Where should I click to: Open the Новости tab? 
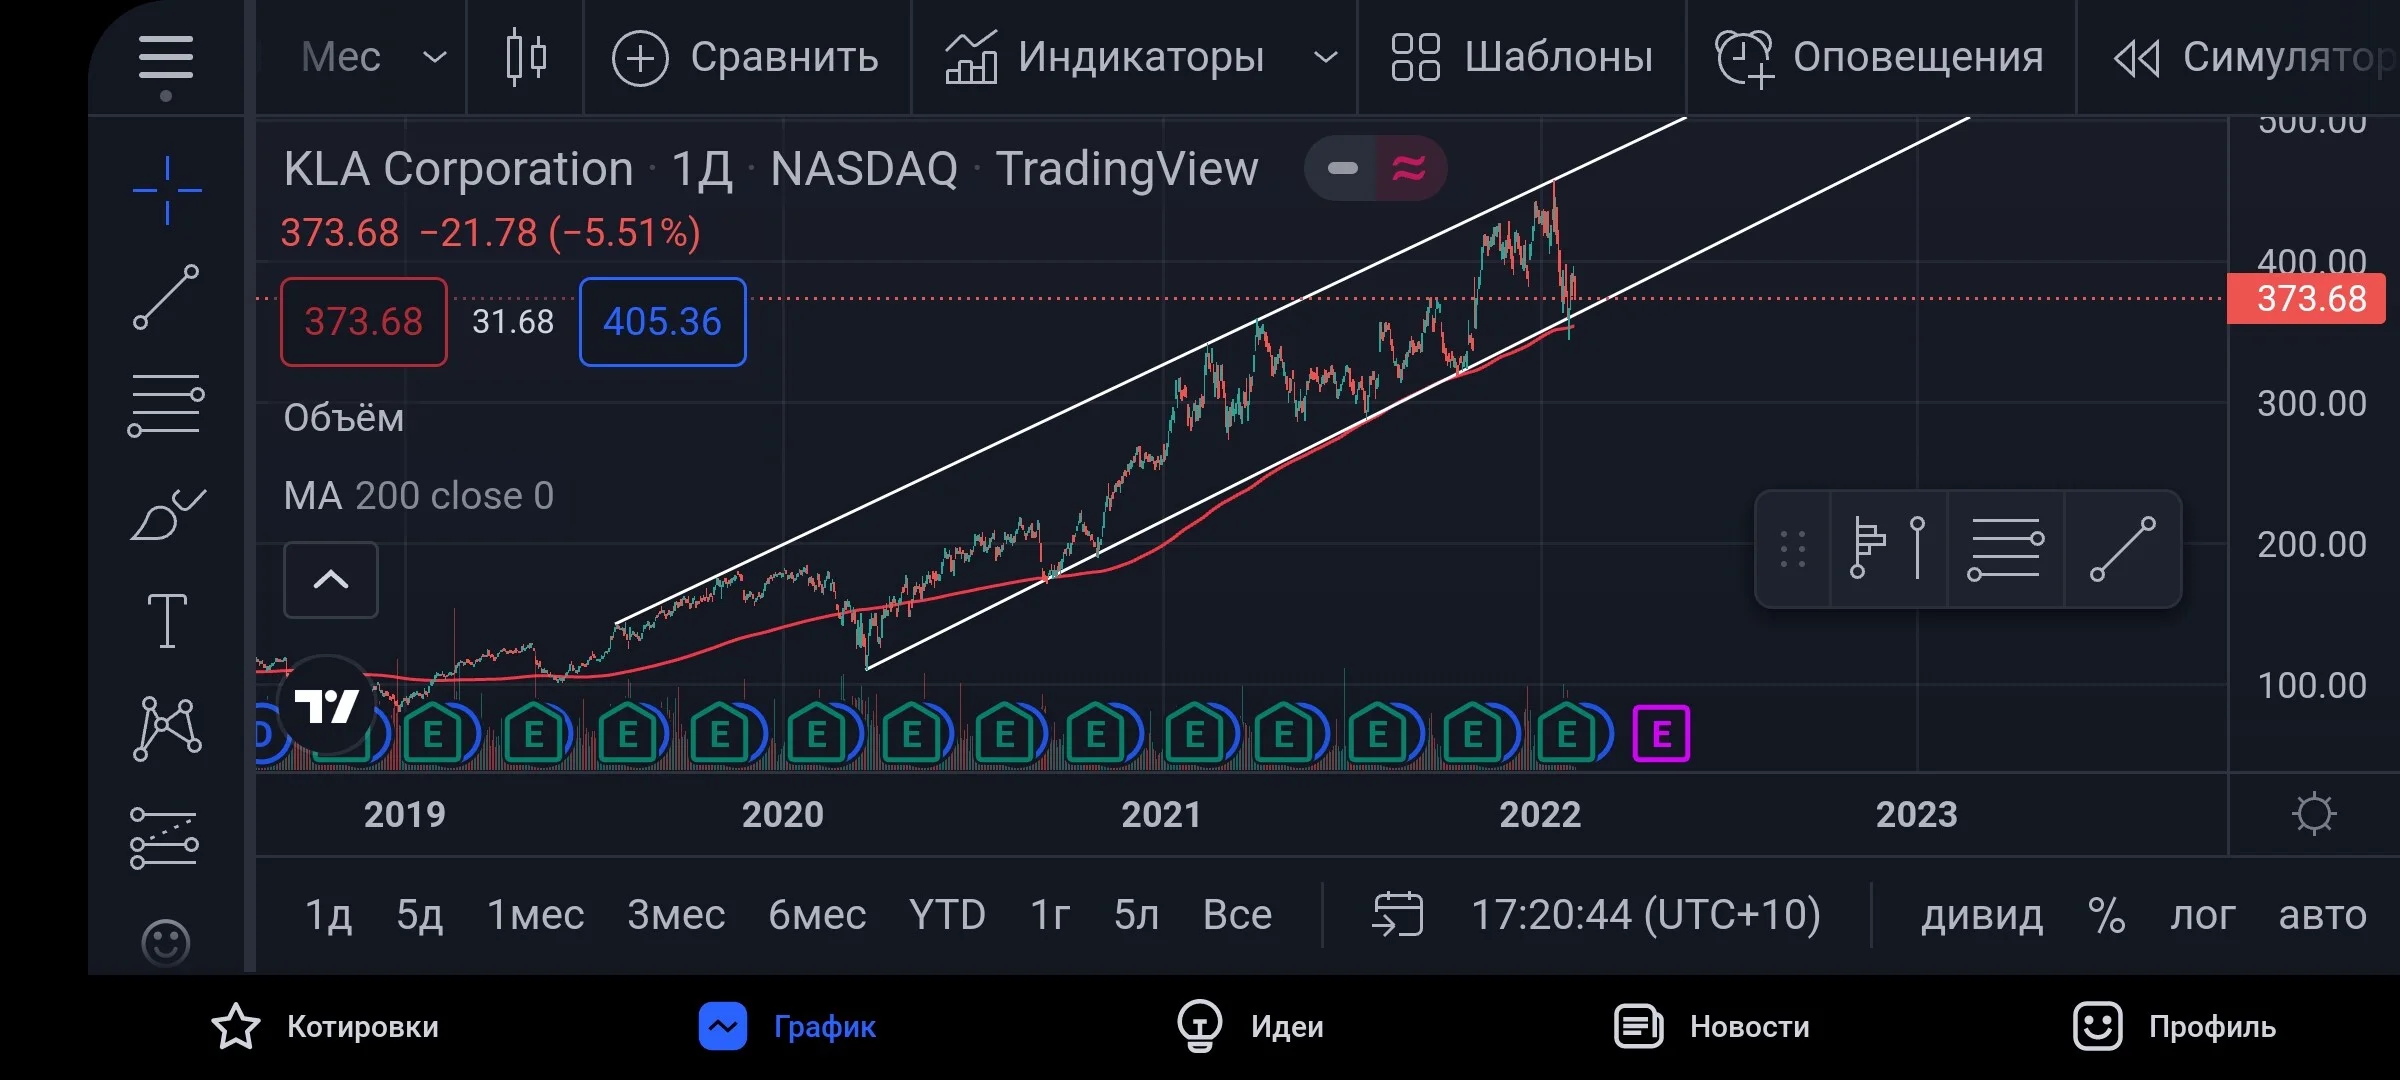pos(1712,1026)
